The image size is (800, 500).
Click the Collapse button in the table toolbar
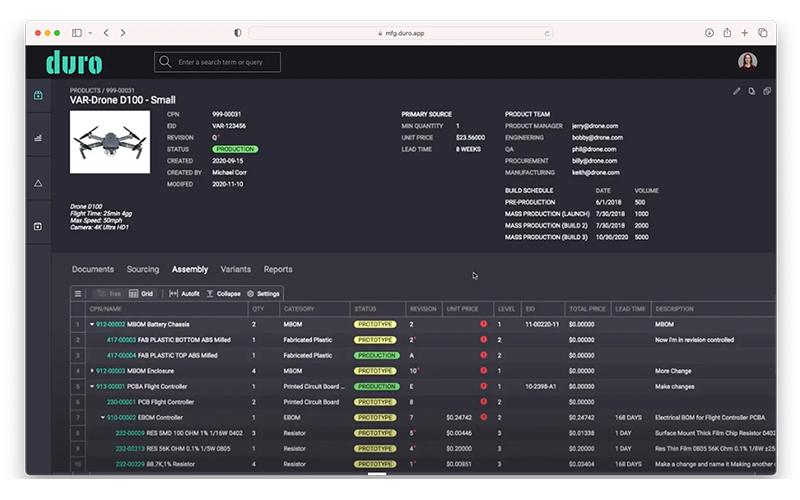click(x=223, y=293)
